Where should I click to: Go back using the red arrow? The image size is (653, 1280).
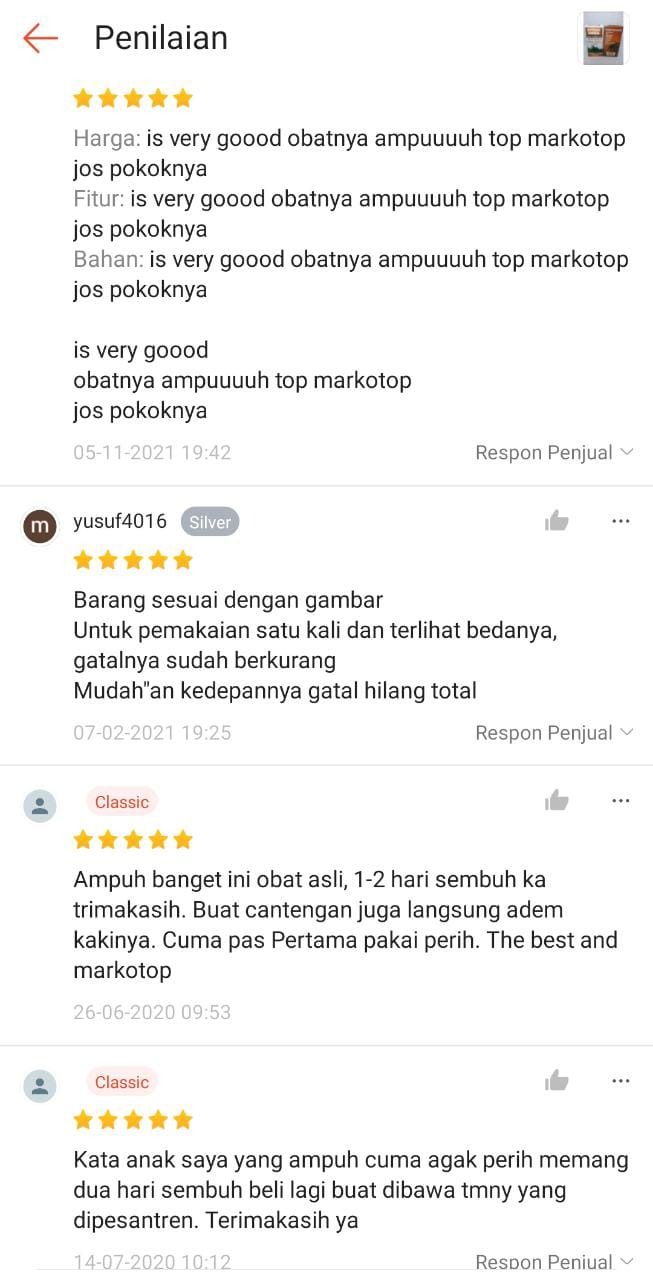40,38
